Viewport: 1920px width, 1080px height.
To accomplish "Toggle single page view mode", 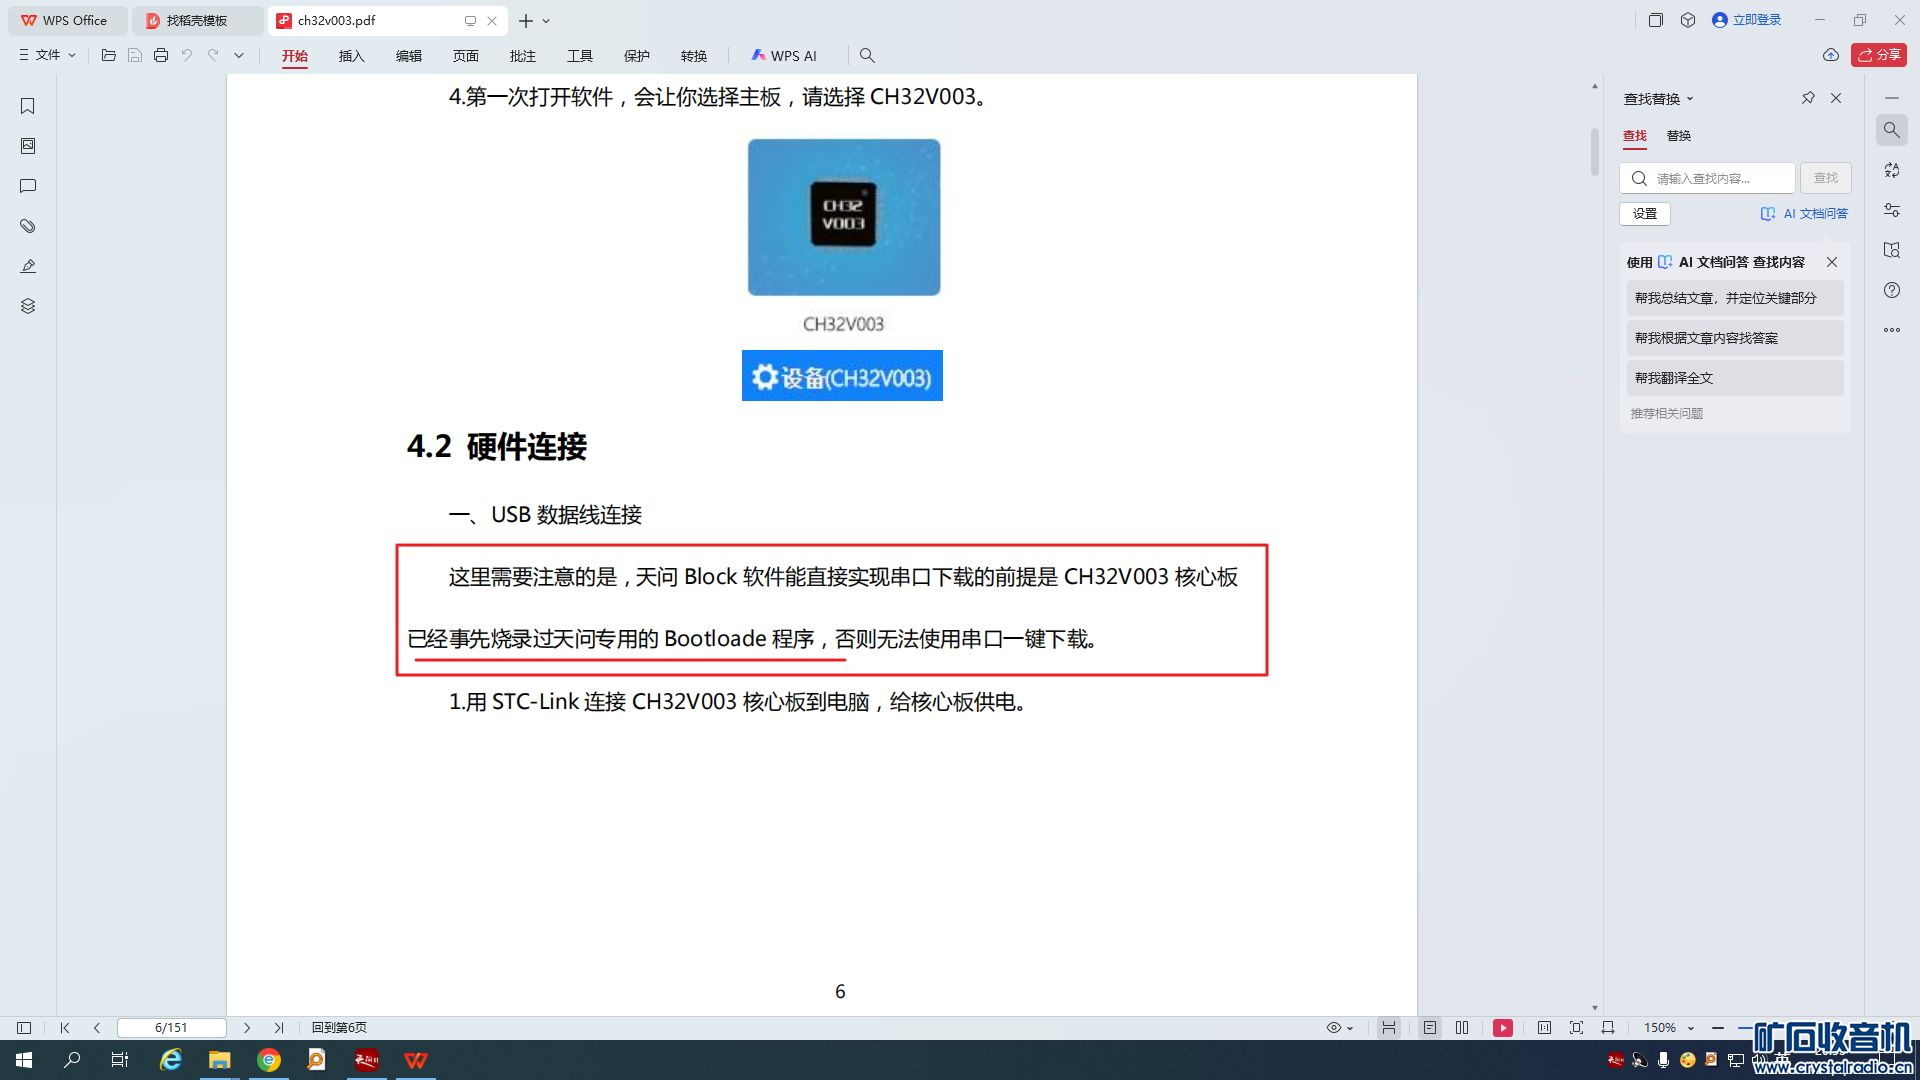I will click(x=1430, y=1028).
